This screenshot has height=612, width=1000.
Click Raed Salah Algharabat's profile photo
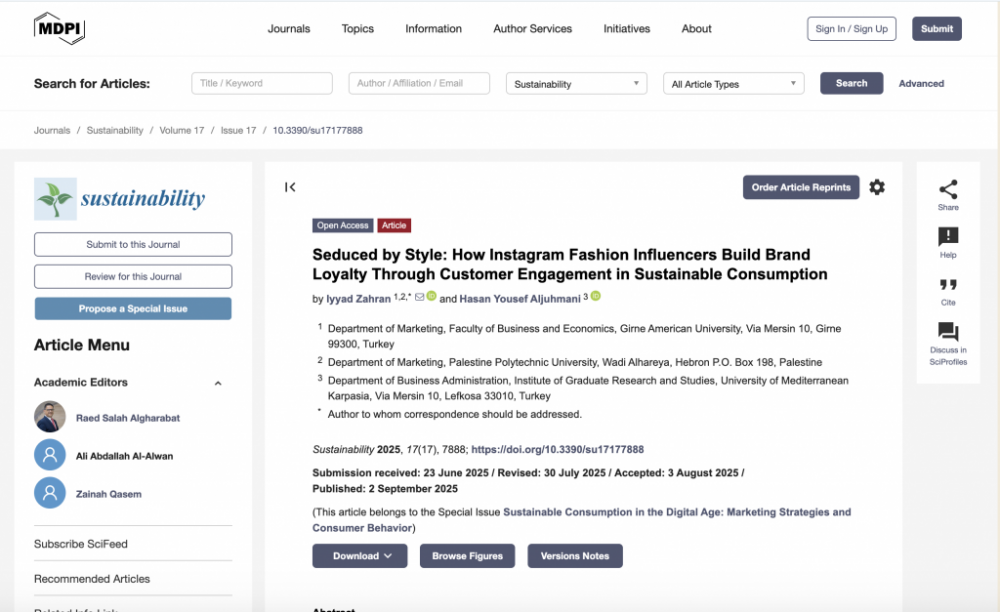50,417
